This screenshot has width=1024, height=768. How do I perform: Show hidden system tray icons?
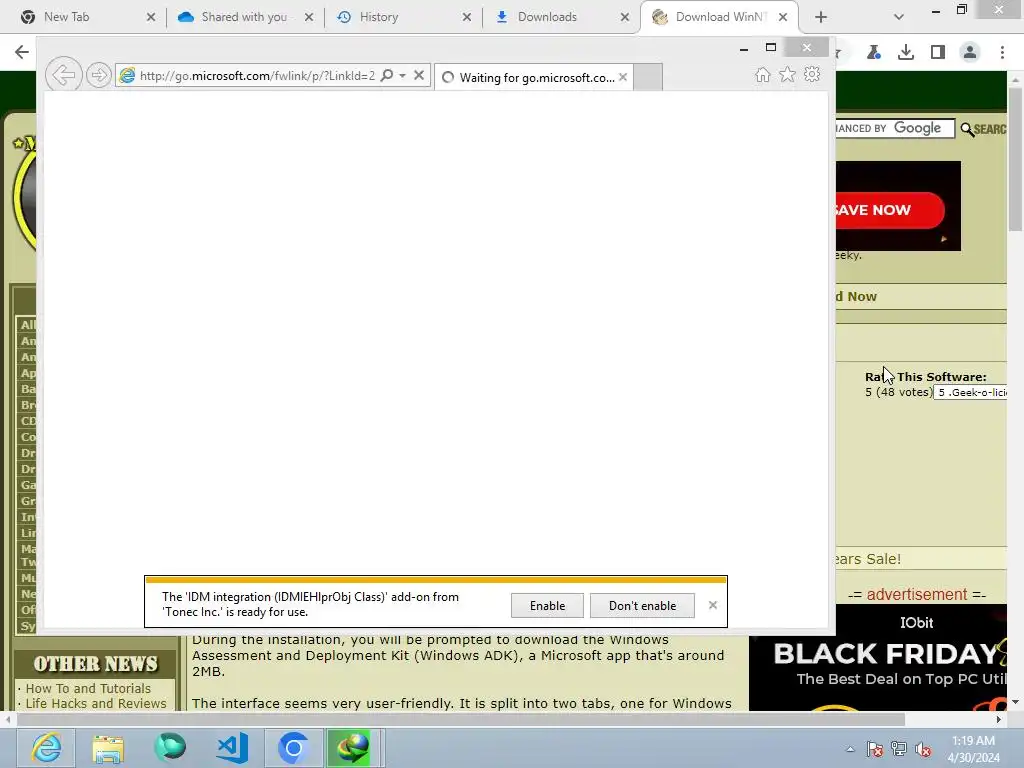[x=850, y=749]
